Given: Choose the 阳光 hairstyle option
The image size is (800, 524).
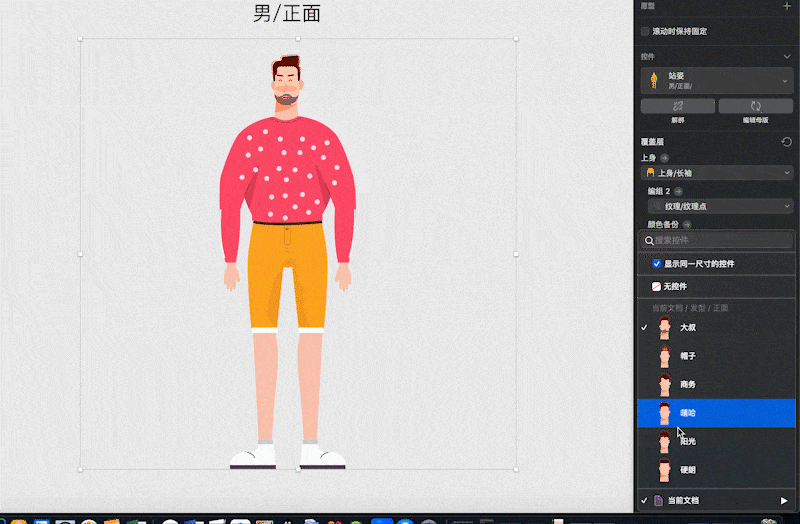Looking at the screenshot, I should 716,441.
